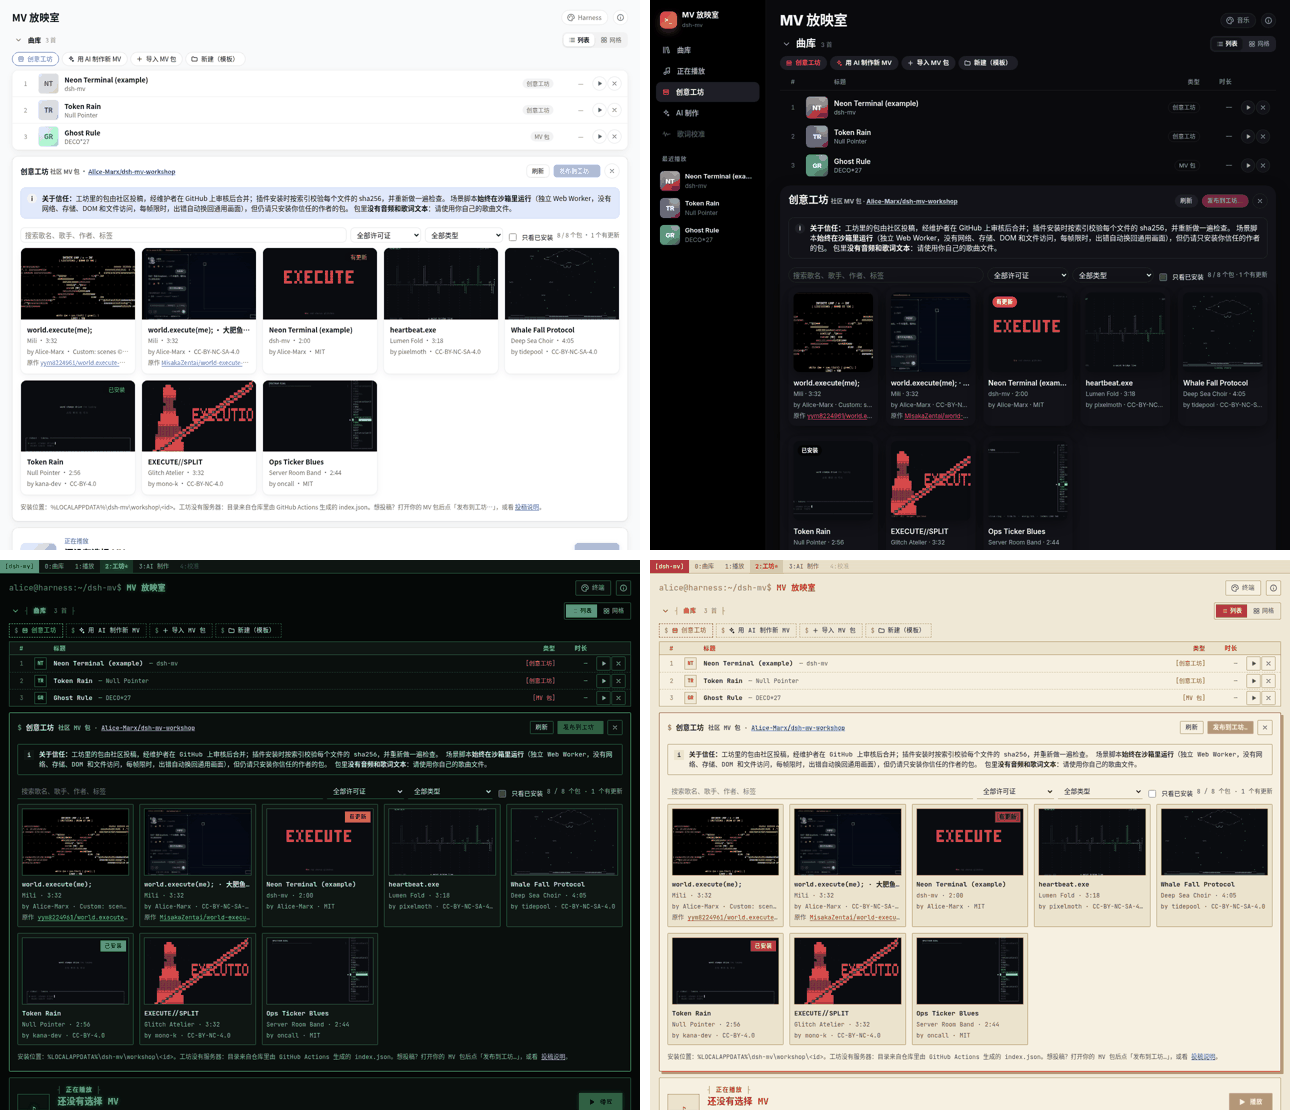Enable 只看已安装 checkbox in the light theme window

513,237
